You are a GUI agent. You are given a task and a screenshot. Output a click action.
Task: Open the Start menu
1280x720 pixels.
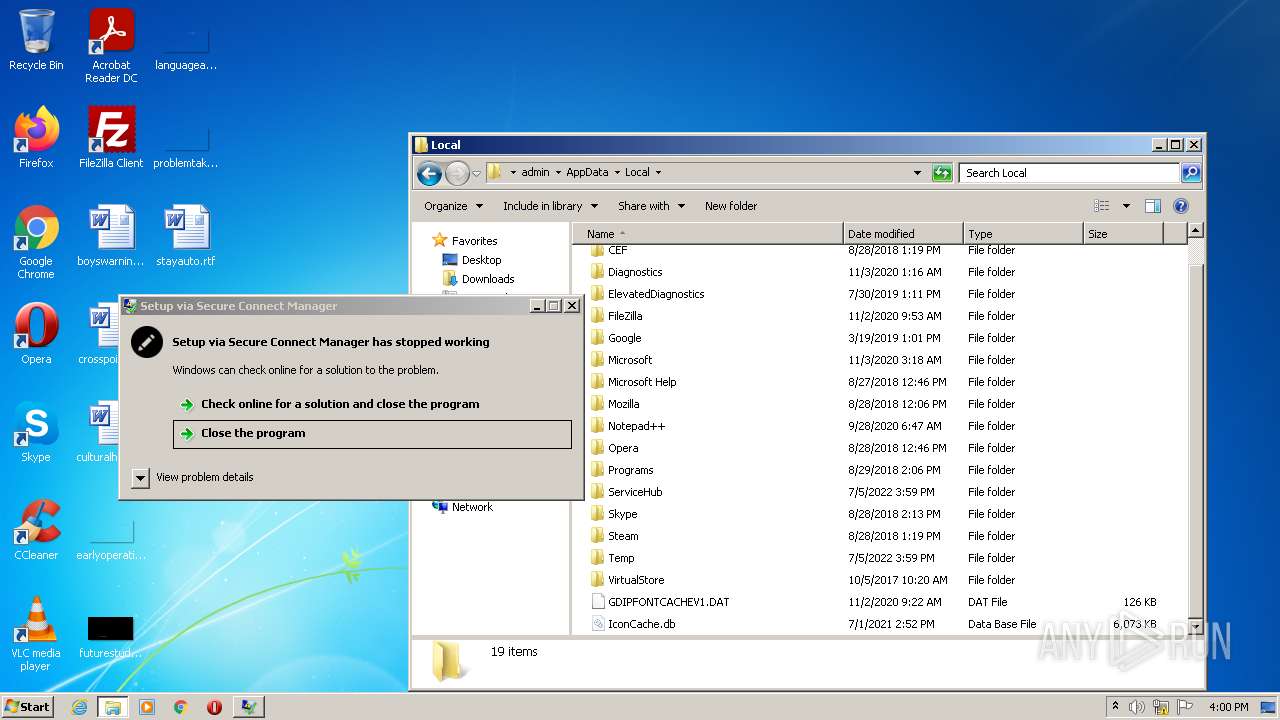click(27, 707)
